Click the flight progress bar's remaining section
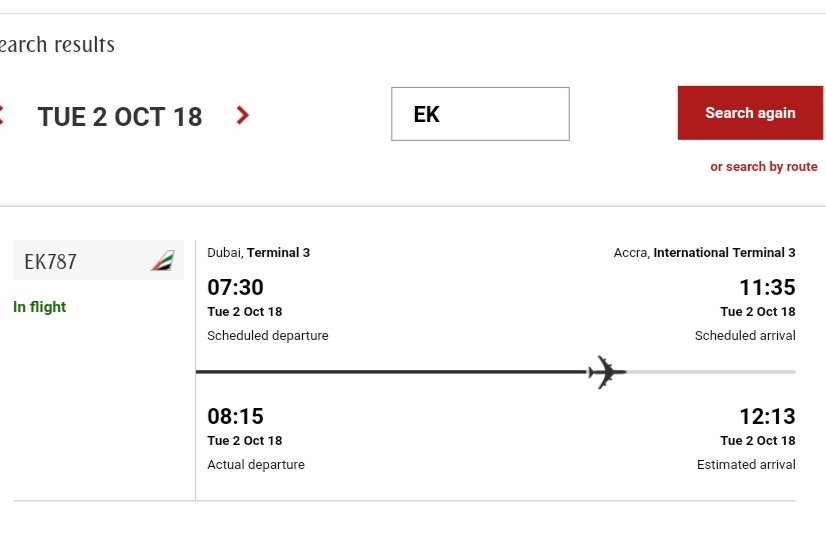This screenshot has height=558, width=826. tap(711, 372)
